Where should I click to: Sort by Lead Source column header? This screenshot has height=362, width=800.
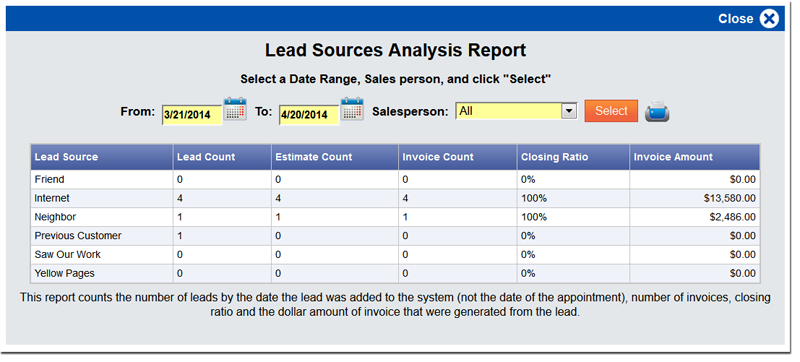(x=102, y=157)
